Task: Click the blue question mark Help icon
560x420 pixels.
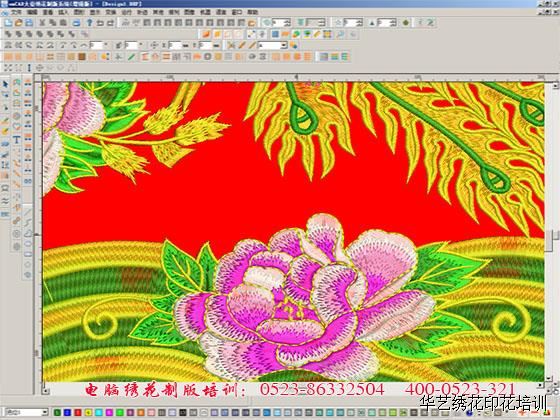Action: click(x=89, y=23)
